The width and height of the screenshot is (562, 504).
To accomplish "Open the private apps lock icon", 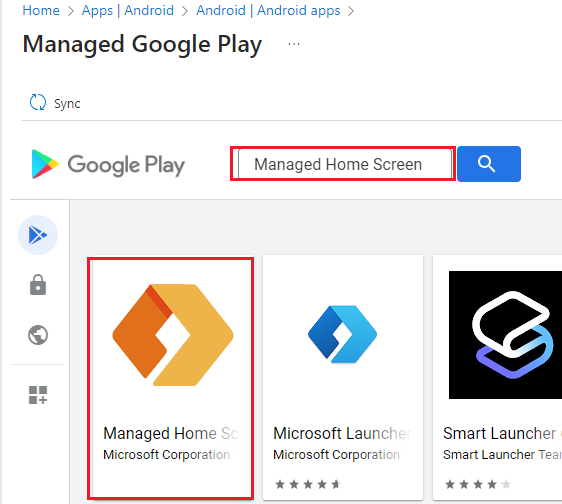I will [x=38, y=285].
